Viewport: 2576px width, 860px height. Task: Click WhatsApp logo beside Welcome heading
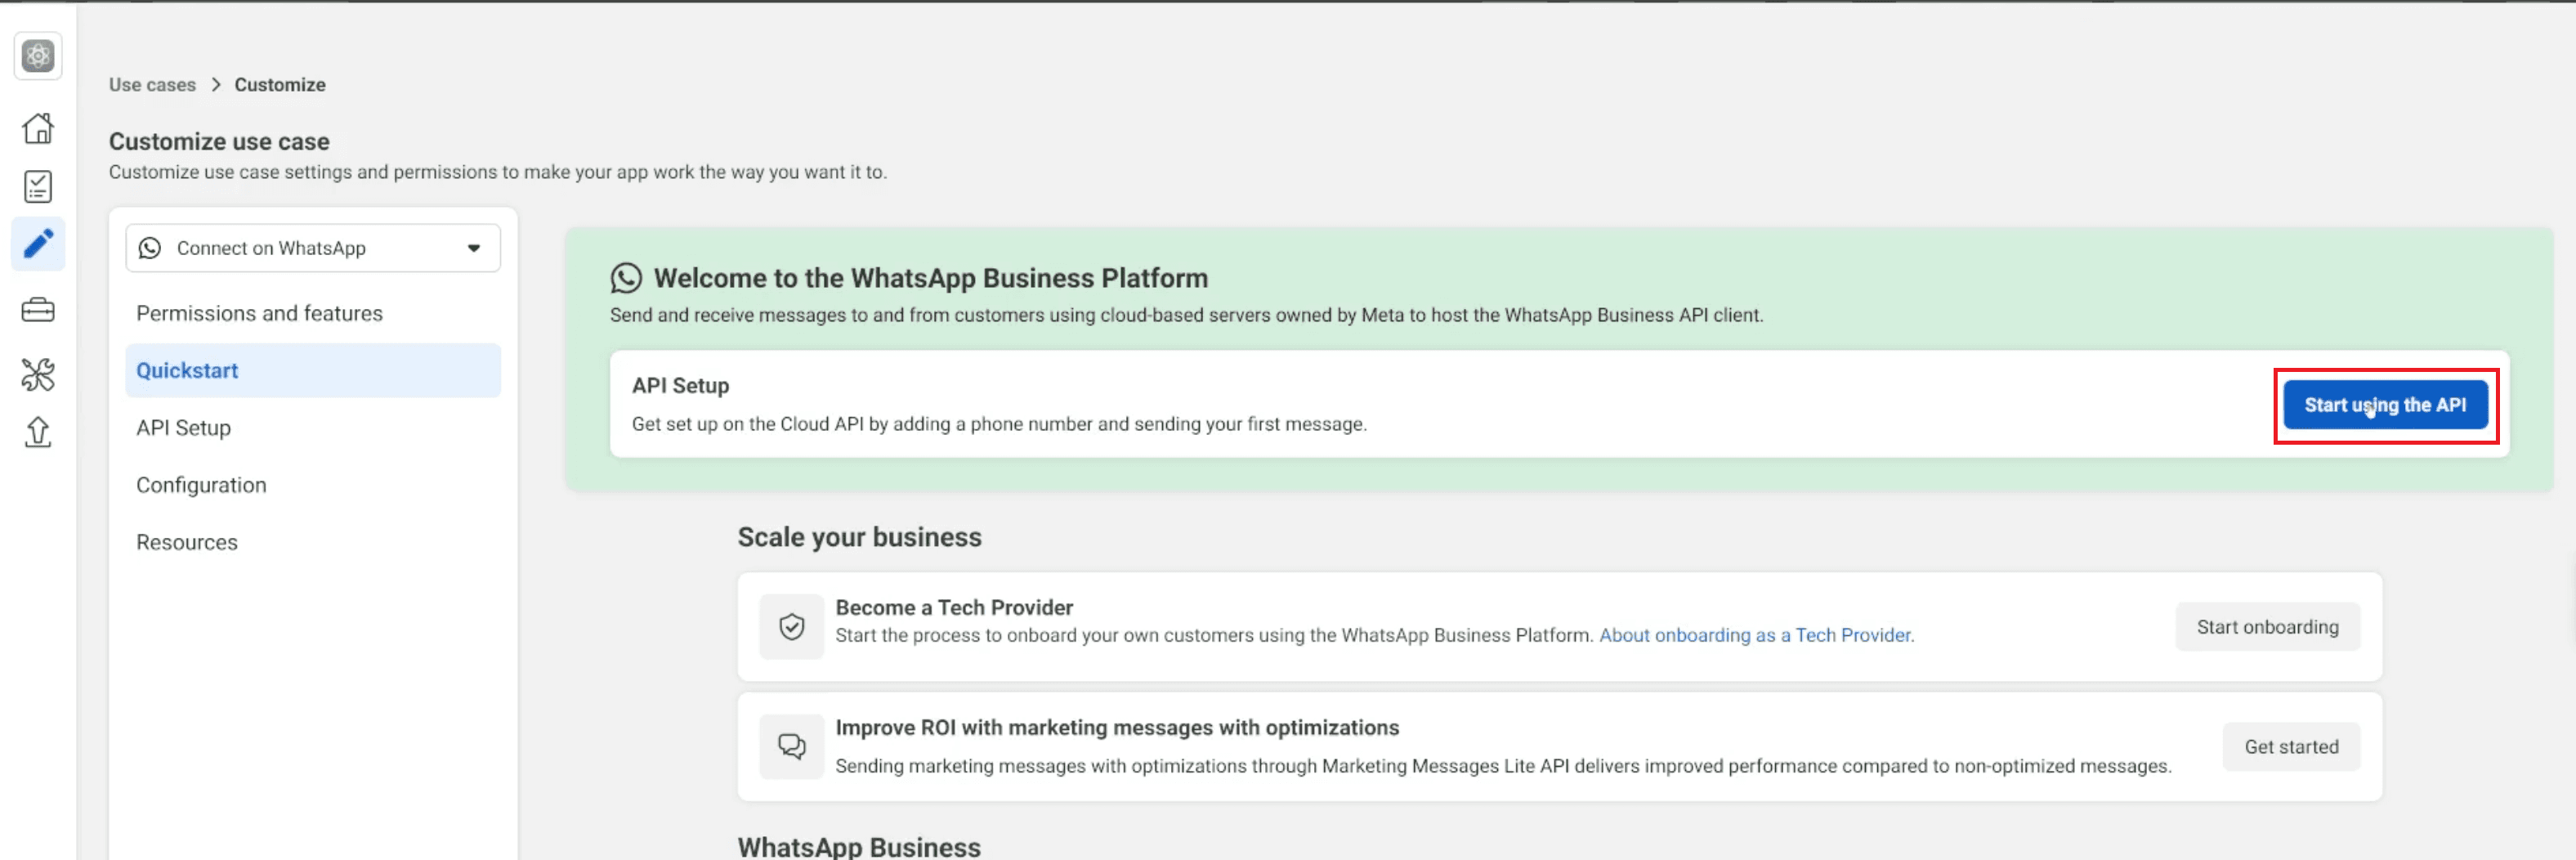click(x=626, y=278)
